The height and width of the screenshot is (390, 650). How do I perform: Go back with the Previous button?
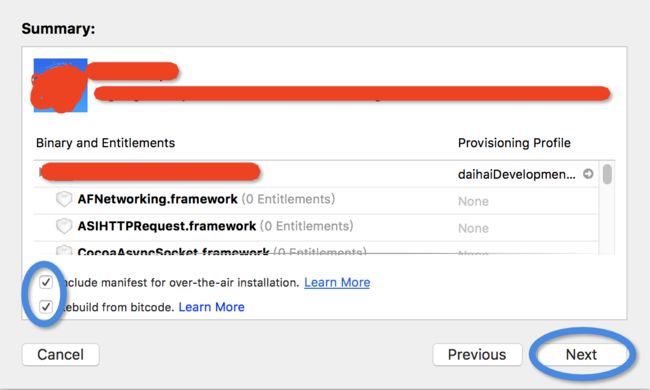click(x=477, y=355)
